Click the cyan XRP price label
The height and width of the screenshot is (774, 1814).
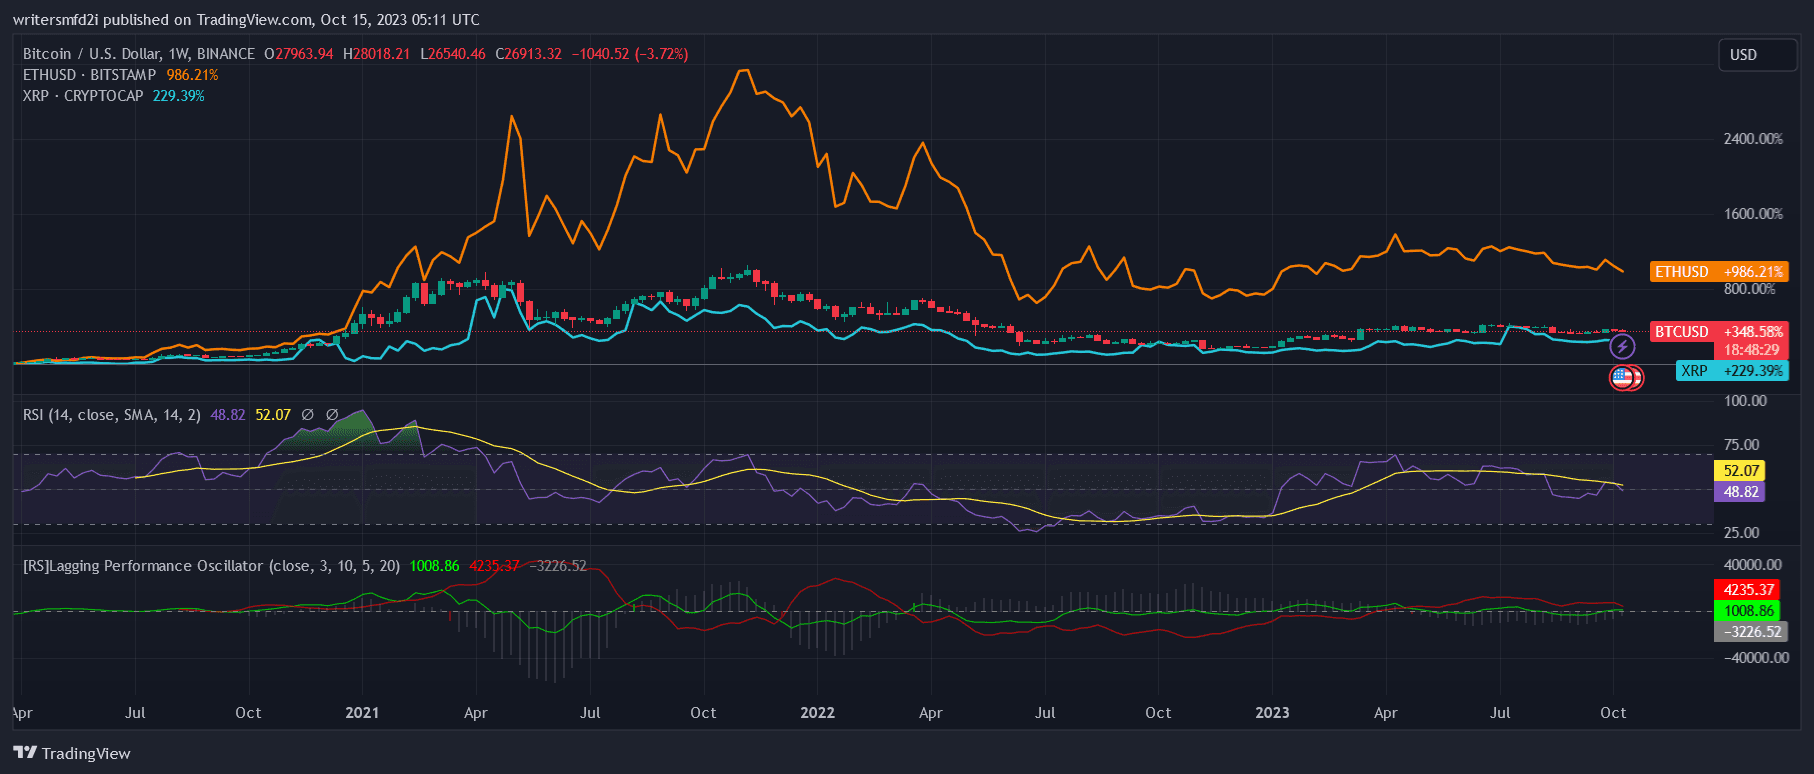click(1731, 371)
